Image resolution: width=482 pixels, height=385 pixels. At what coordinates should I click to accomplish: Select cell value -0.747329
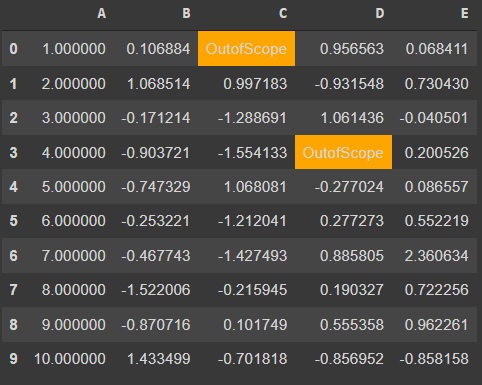tap(156, 187)
